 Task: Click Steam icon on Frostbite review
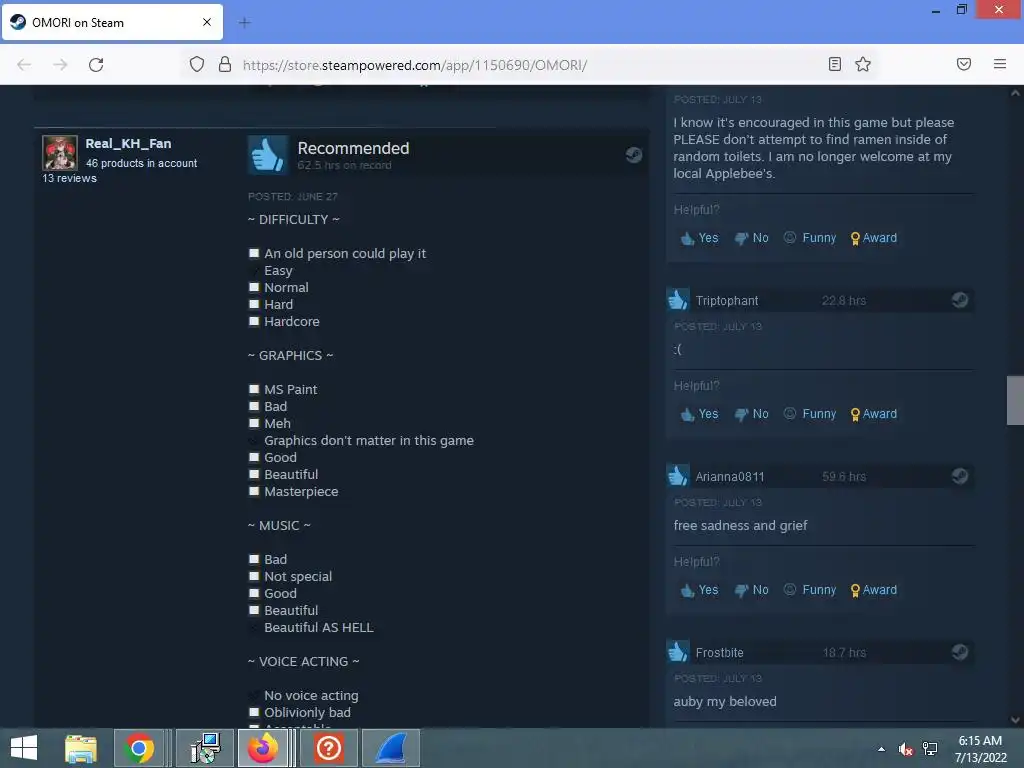(x=960, y=652)
